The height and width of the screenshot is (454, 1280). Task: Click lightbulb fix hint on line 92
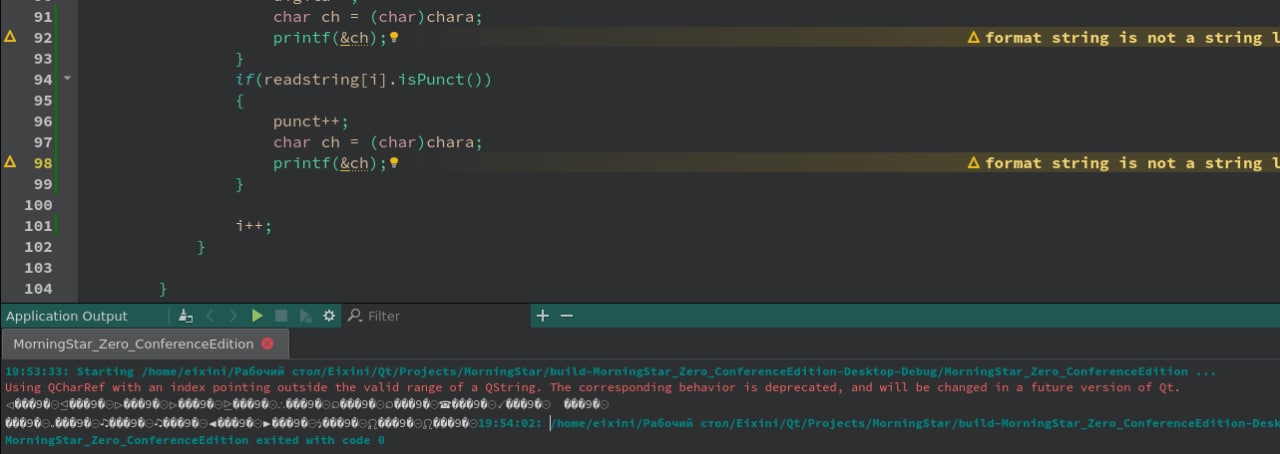[394, 38]
